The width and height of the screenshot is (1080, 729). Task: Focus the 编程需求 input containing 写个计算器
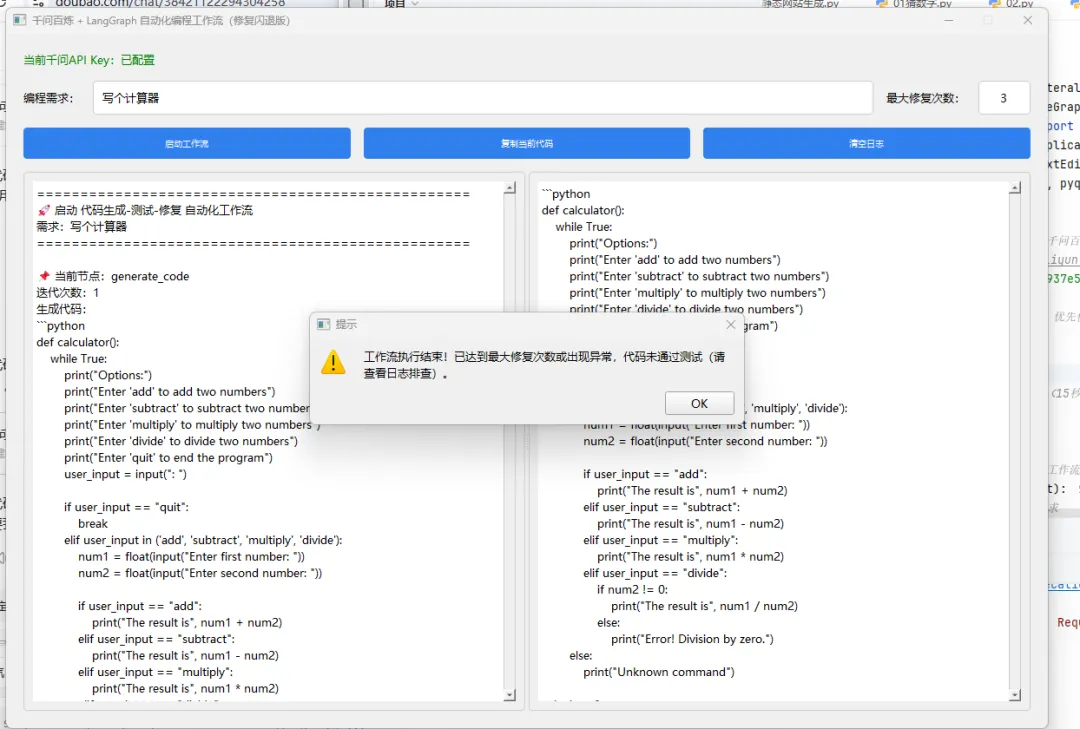click(483, 98)
